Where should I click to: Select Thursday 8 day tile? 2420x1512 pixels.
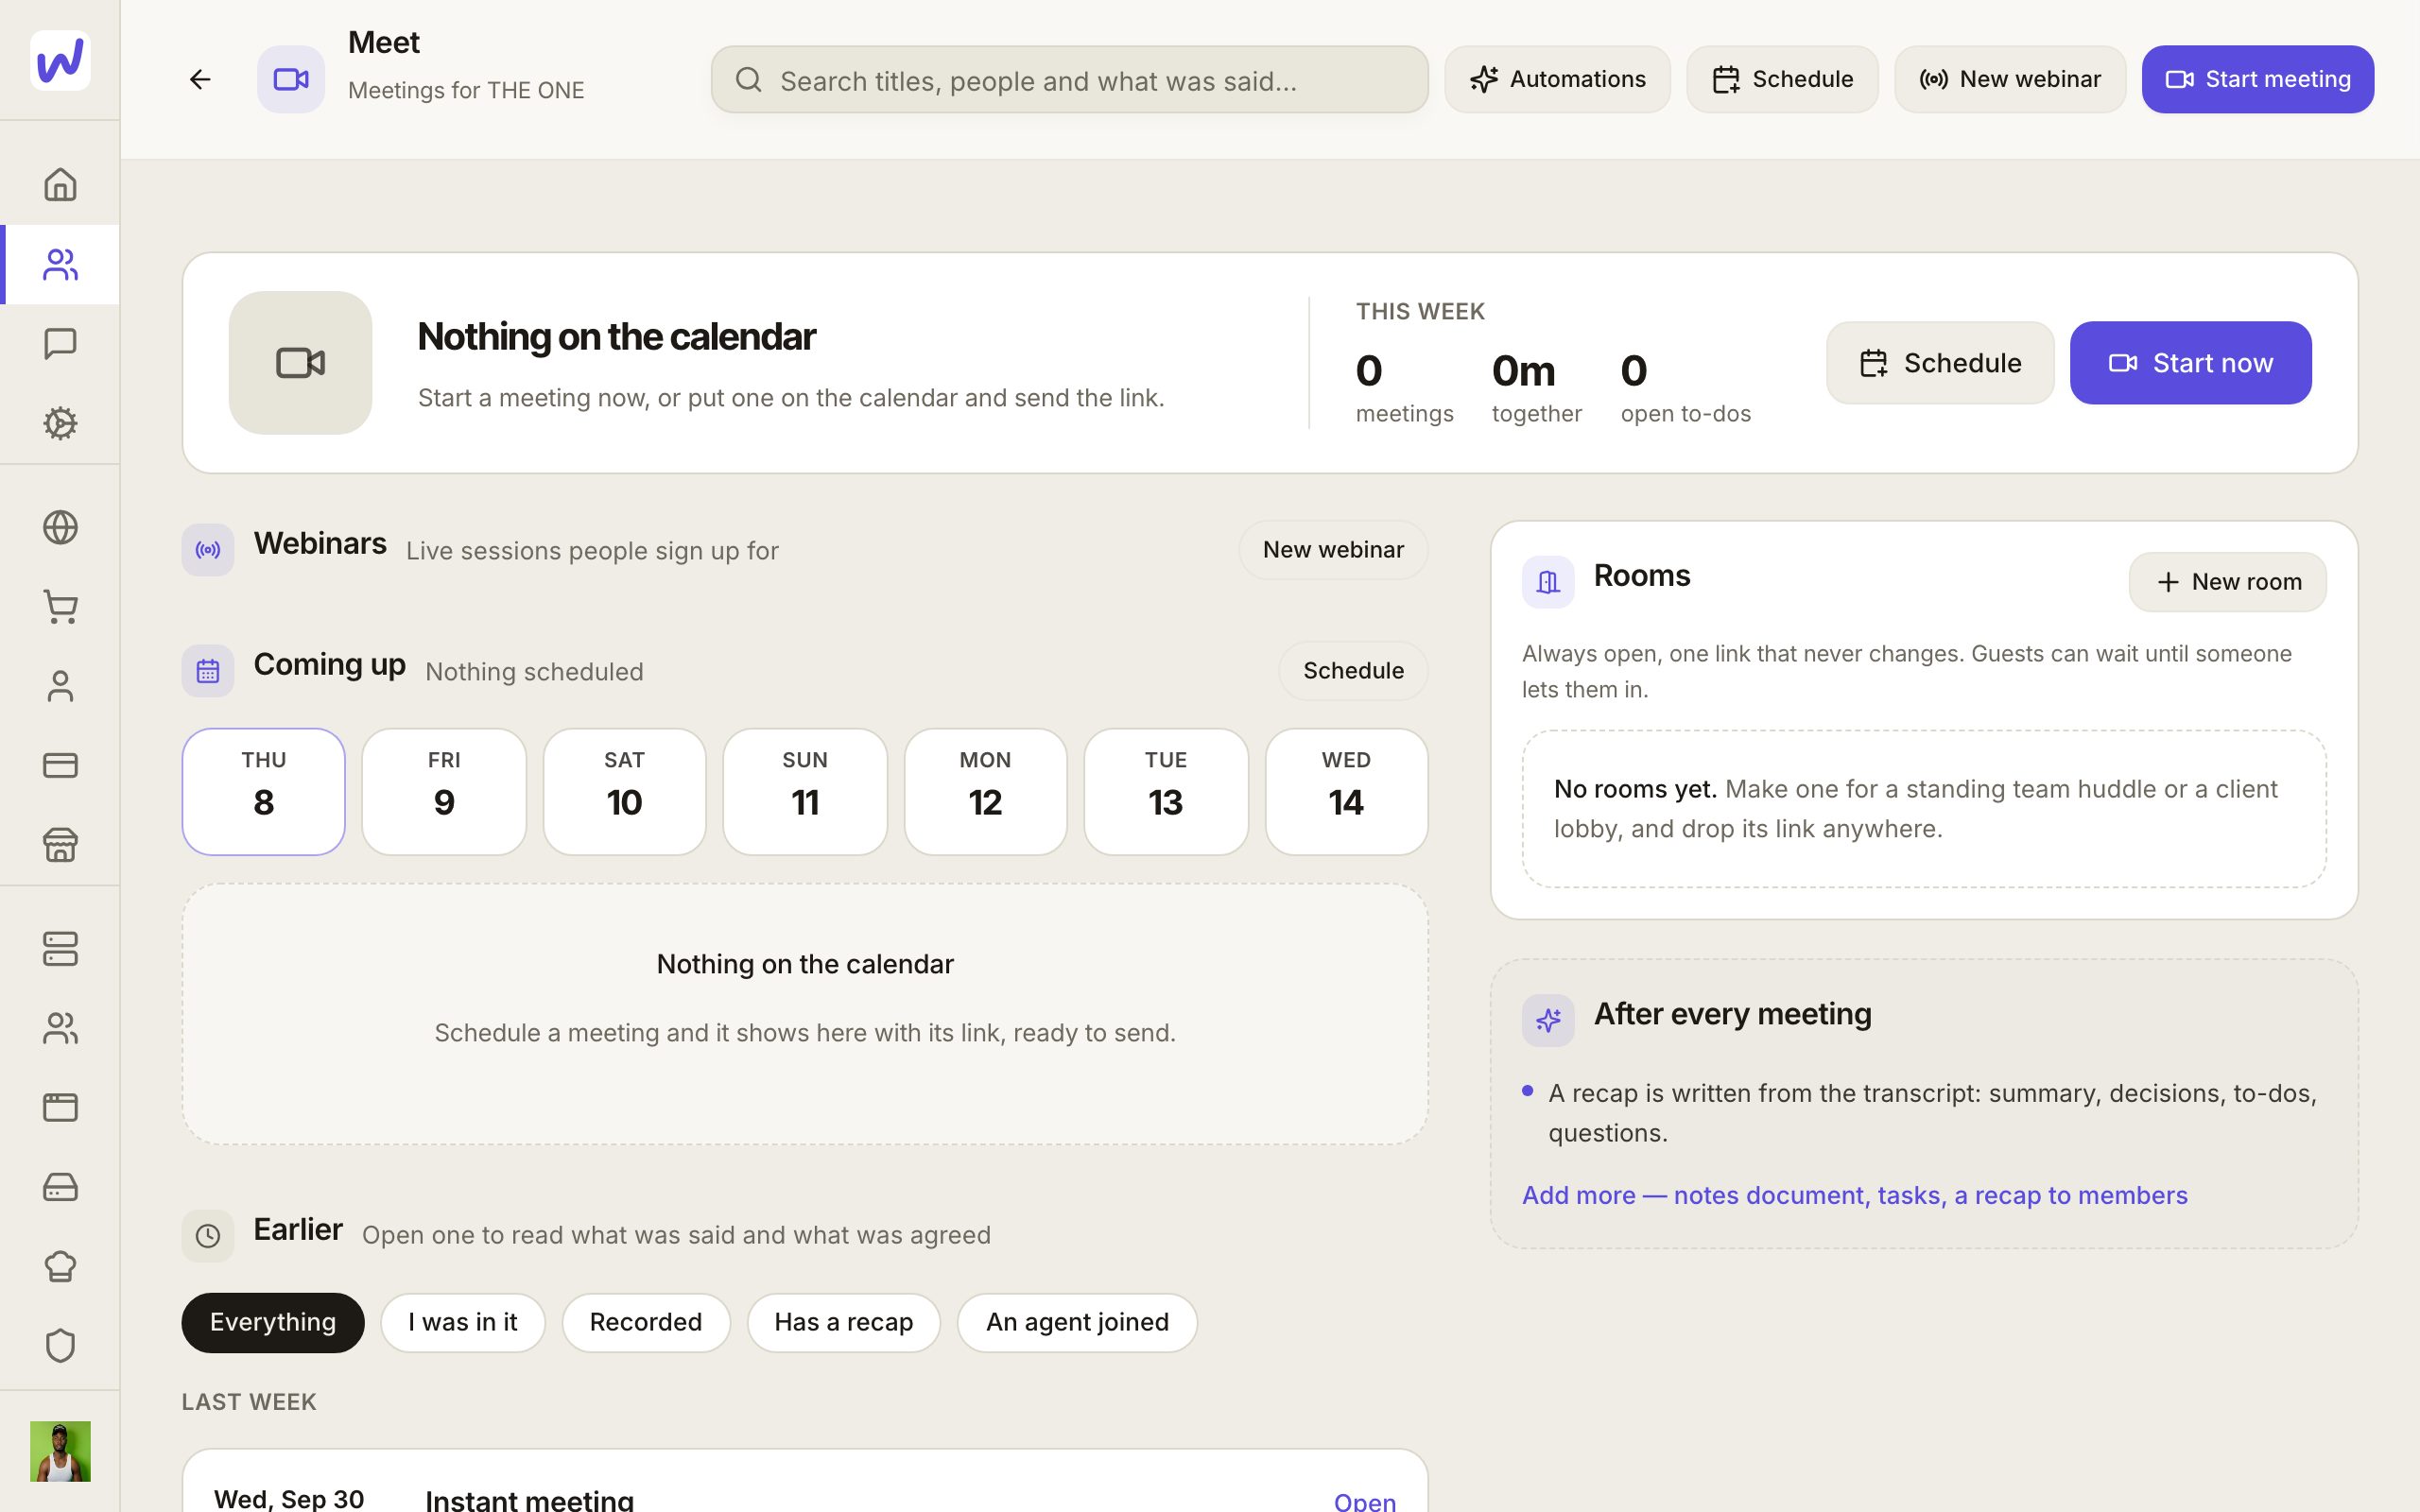tap(263, 792)
